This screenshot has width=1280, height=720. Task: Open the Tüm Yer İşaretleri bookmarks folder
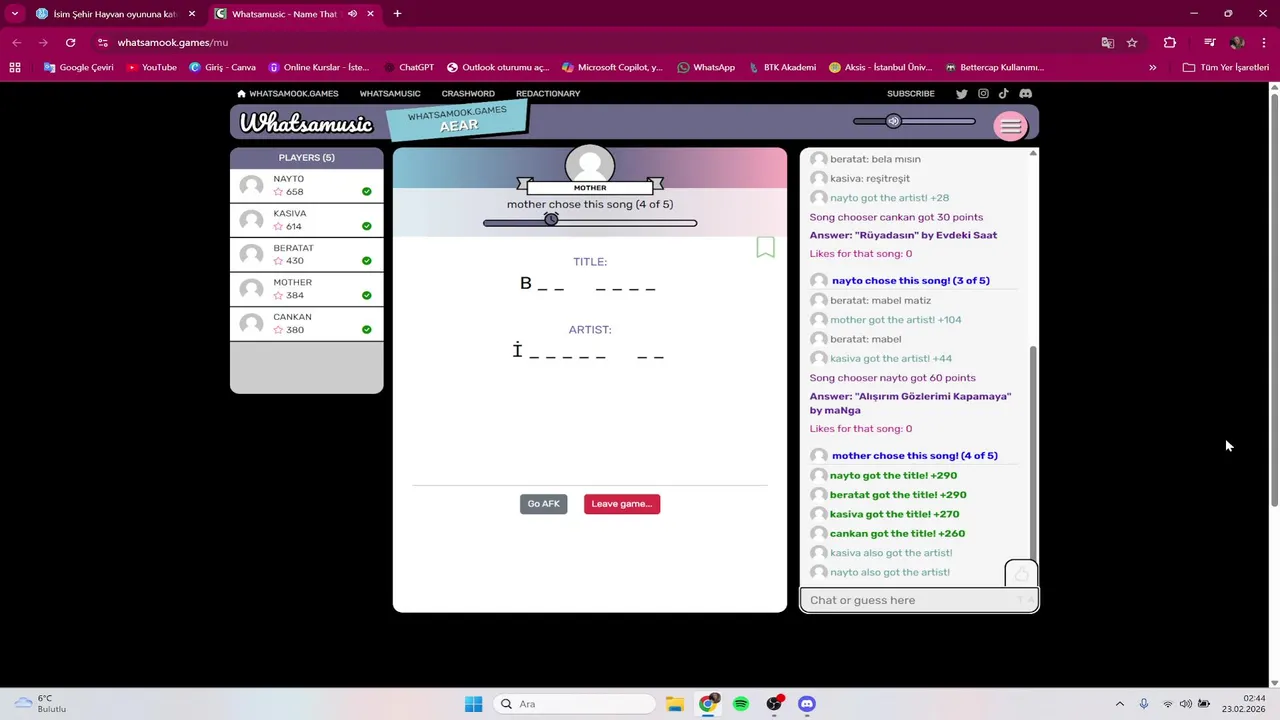1225,68
